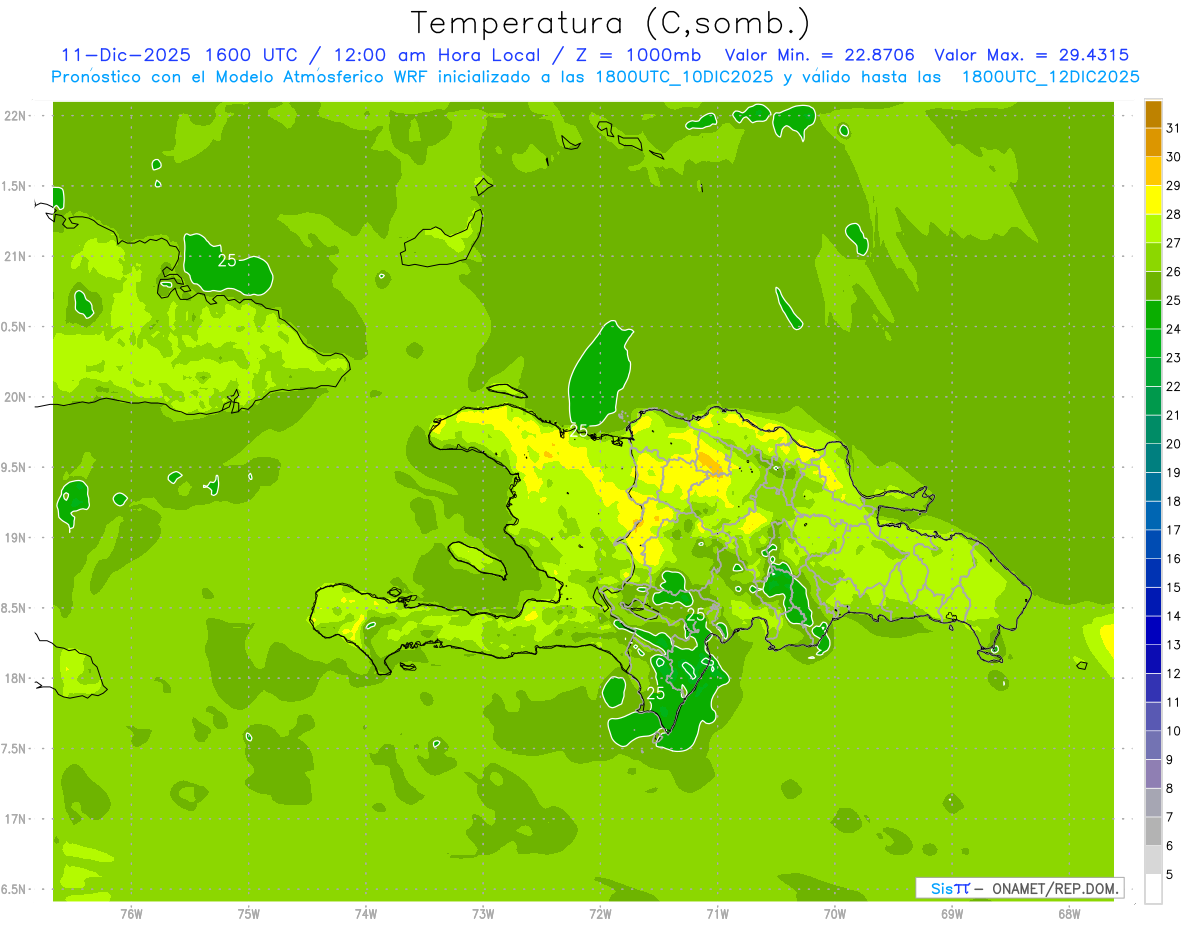The image size is (1200, 927).
Task: Click the legend value 27
Action: point(1174,243)
